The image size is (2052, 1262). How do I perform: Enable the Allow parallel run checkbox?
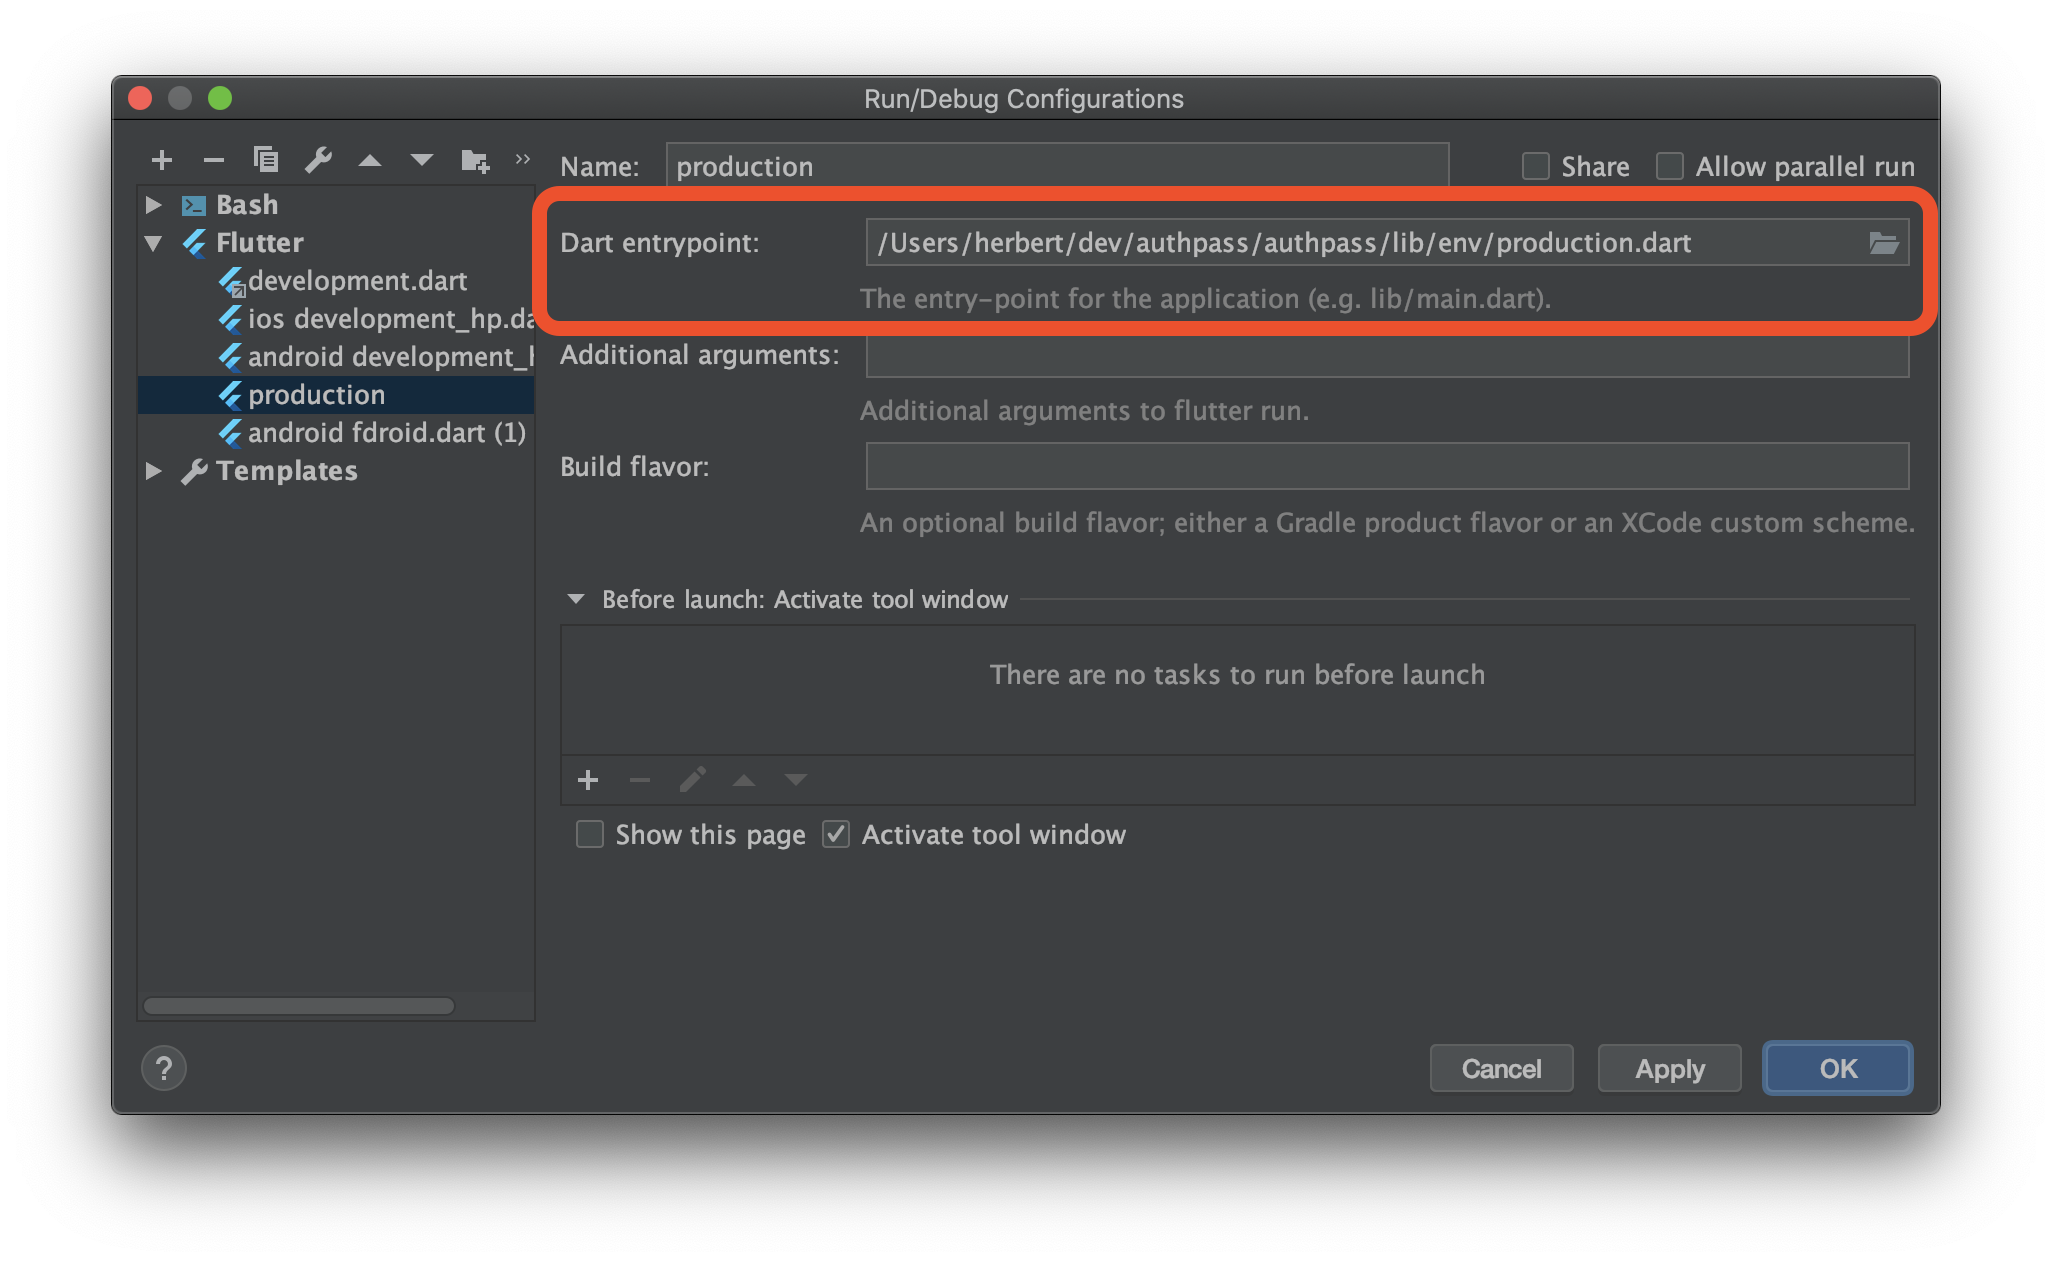click(x=1671, y=164)
